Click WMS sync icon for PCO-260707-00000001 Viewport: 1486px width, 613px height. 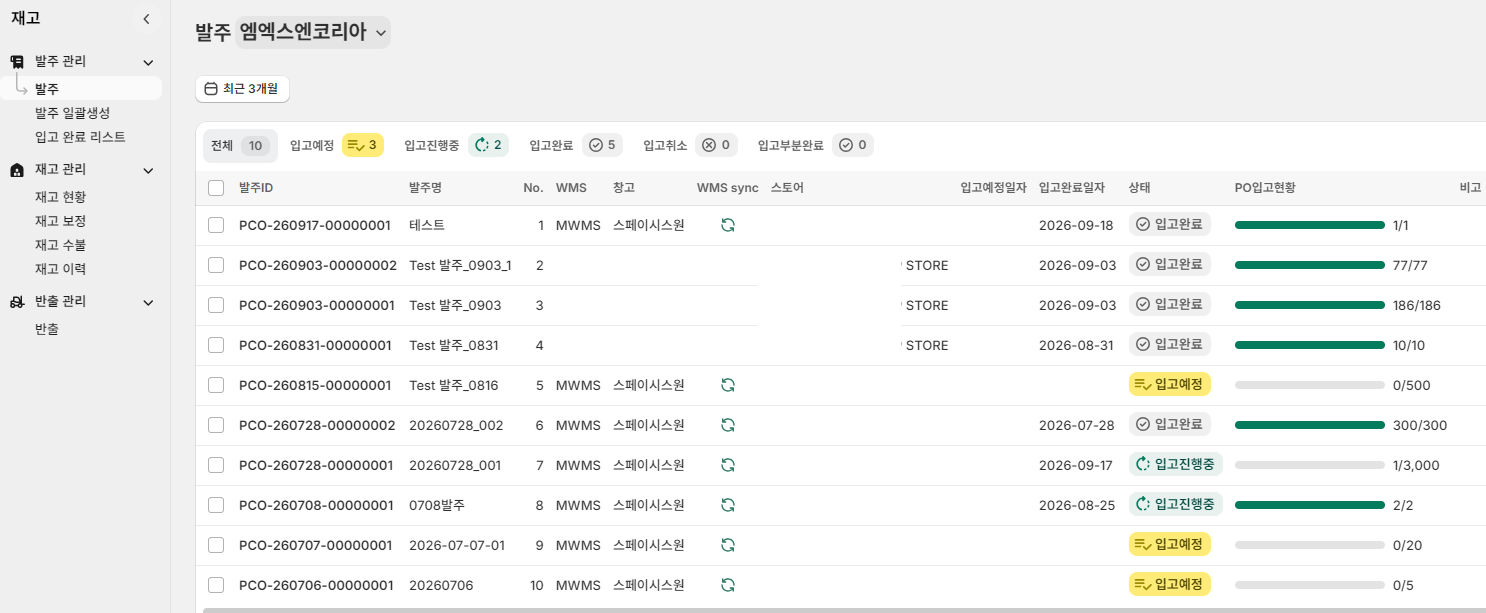pyautogui.click(x=728, y=545)
